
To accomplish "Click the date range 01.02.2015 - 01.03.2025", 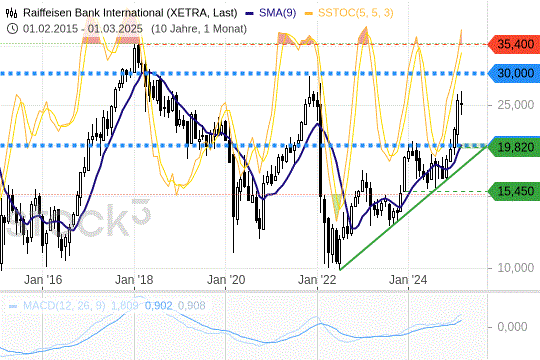I will point(83,29).
